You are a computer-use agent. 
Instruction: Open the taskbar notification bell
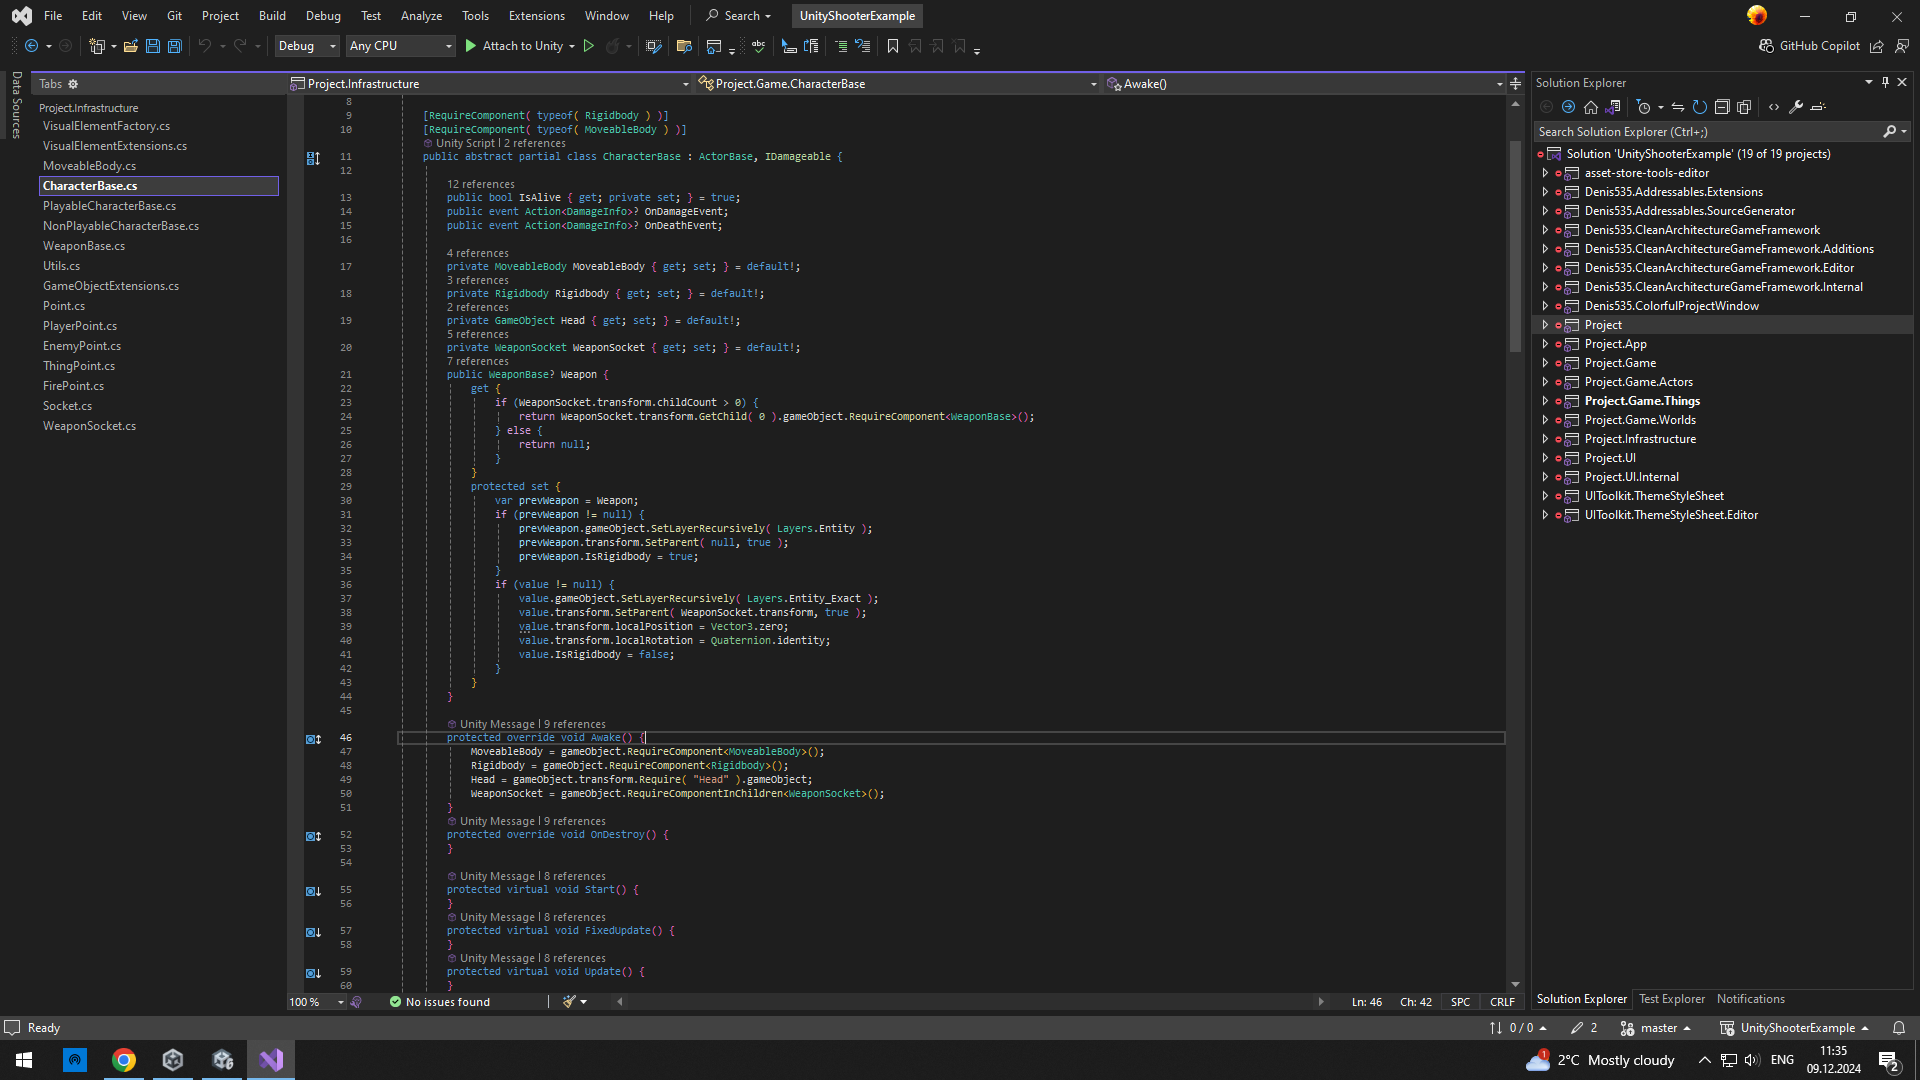[x=1899, y=1028]
